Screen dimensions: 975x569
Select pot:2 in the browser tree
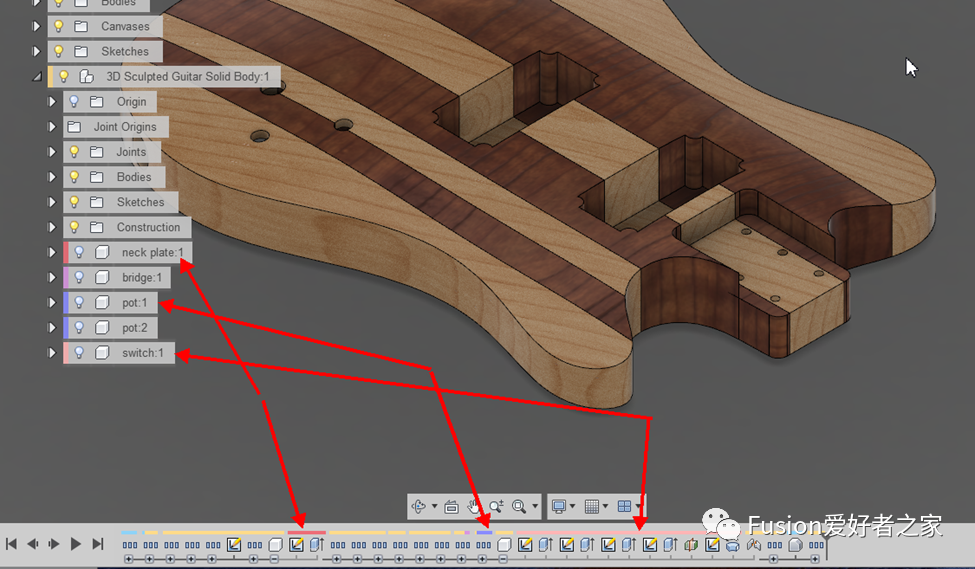pos(134,327)
